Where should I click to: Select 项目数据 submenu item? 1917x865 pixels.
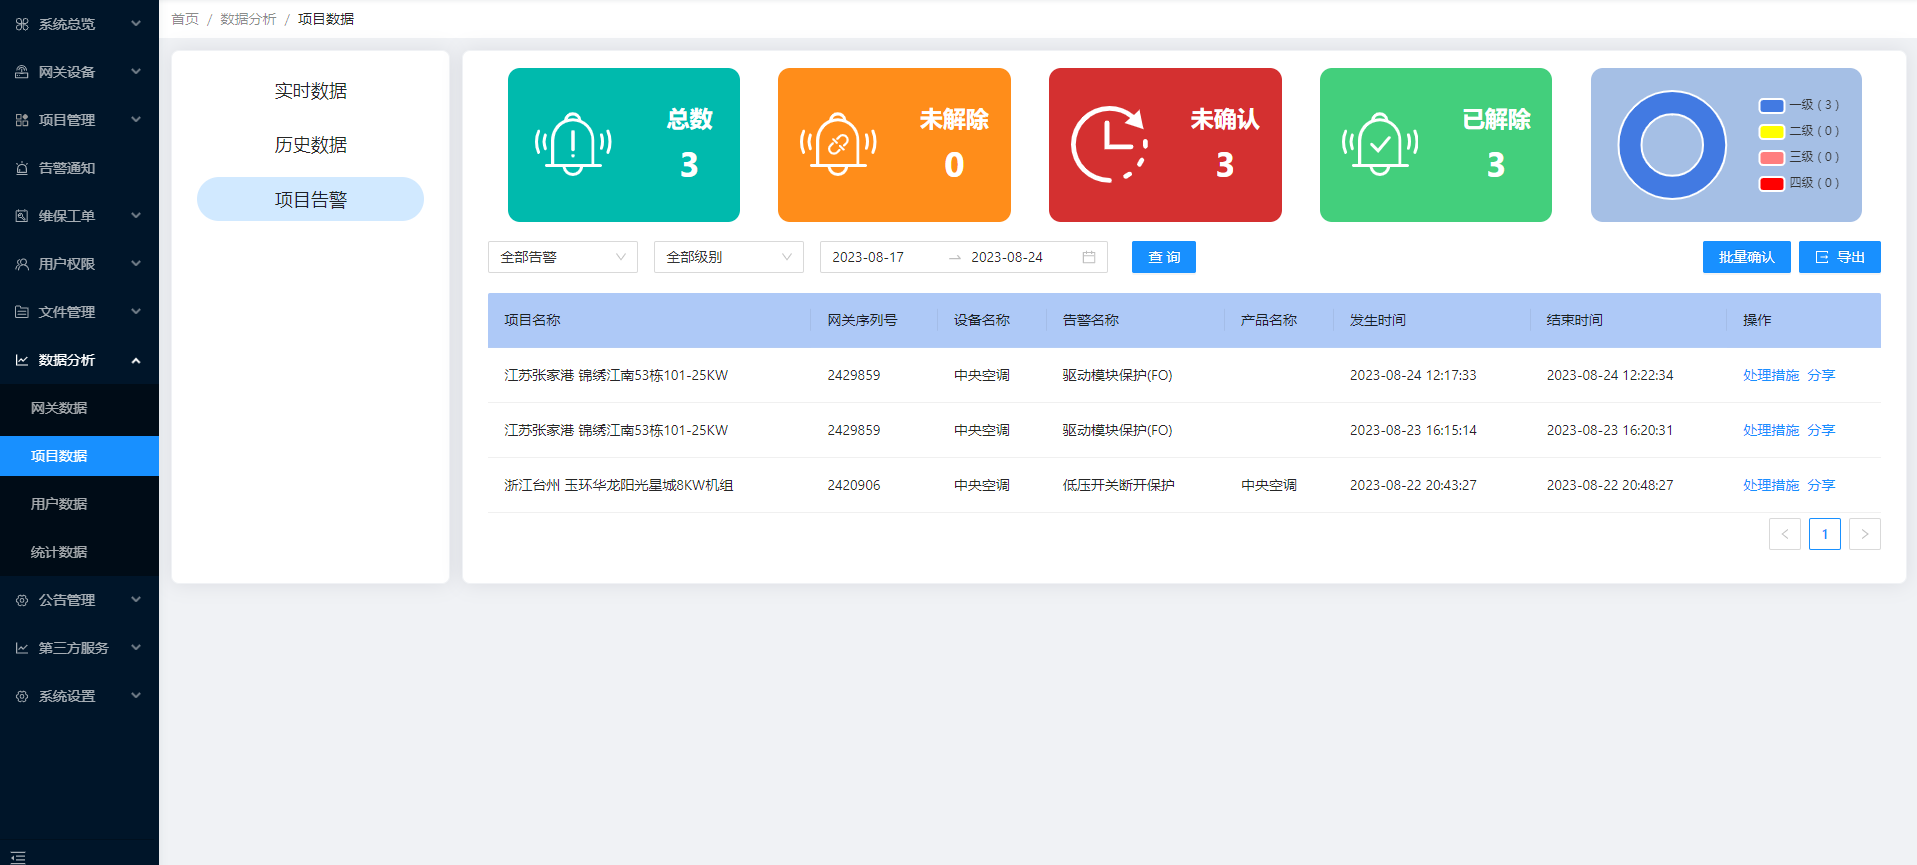[79, 456]
